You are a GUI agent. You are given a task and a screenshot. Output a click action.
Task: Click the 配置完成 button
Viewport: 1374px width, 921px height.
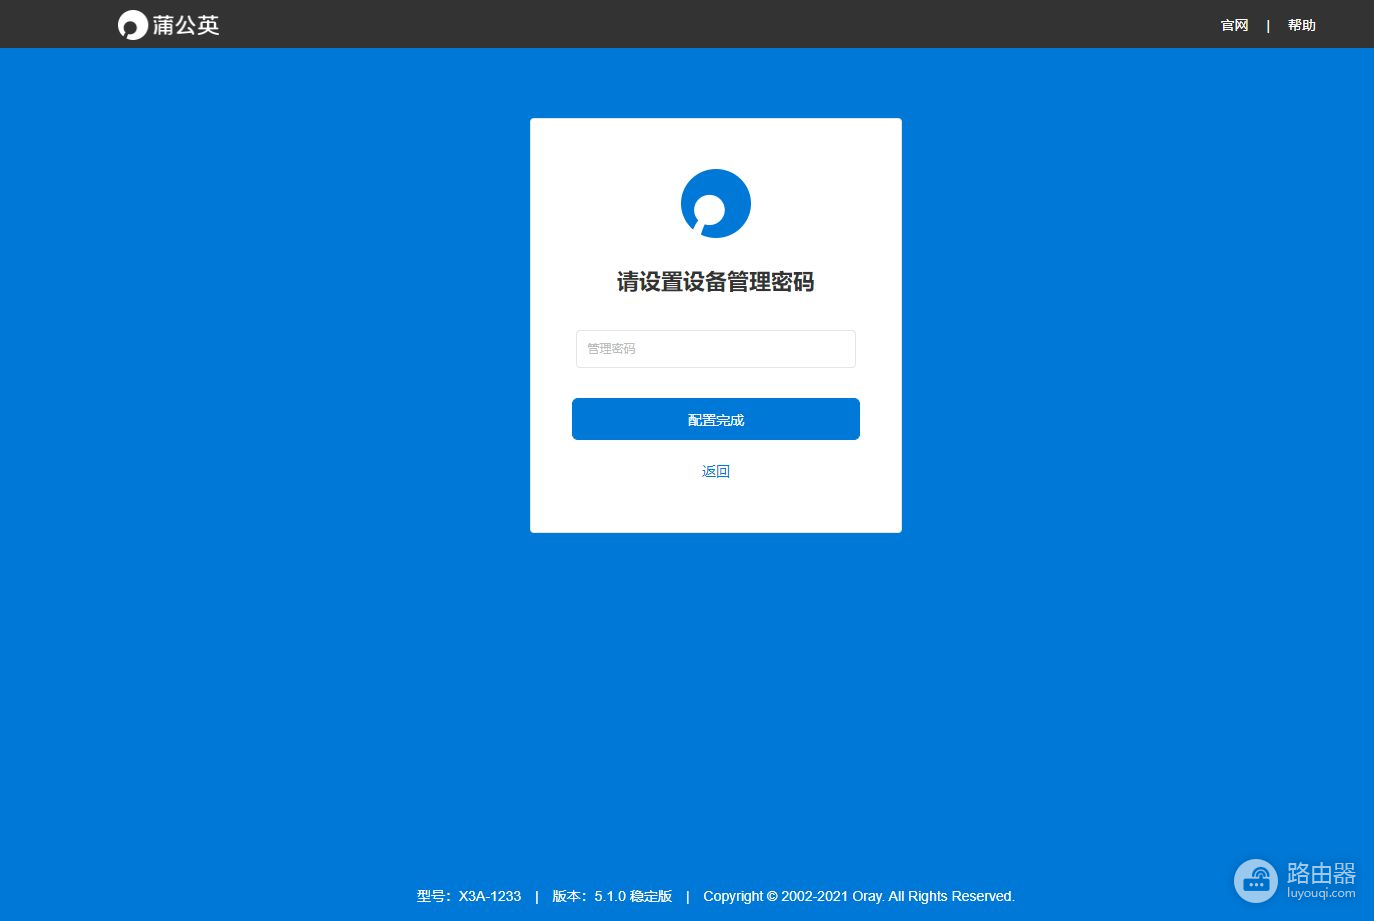pos(716,419)
